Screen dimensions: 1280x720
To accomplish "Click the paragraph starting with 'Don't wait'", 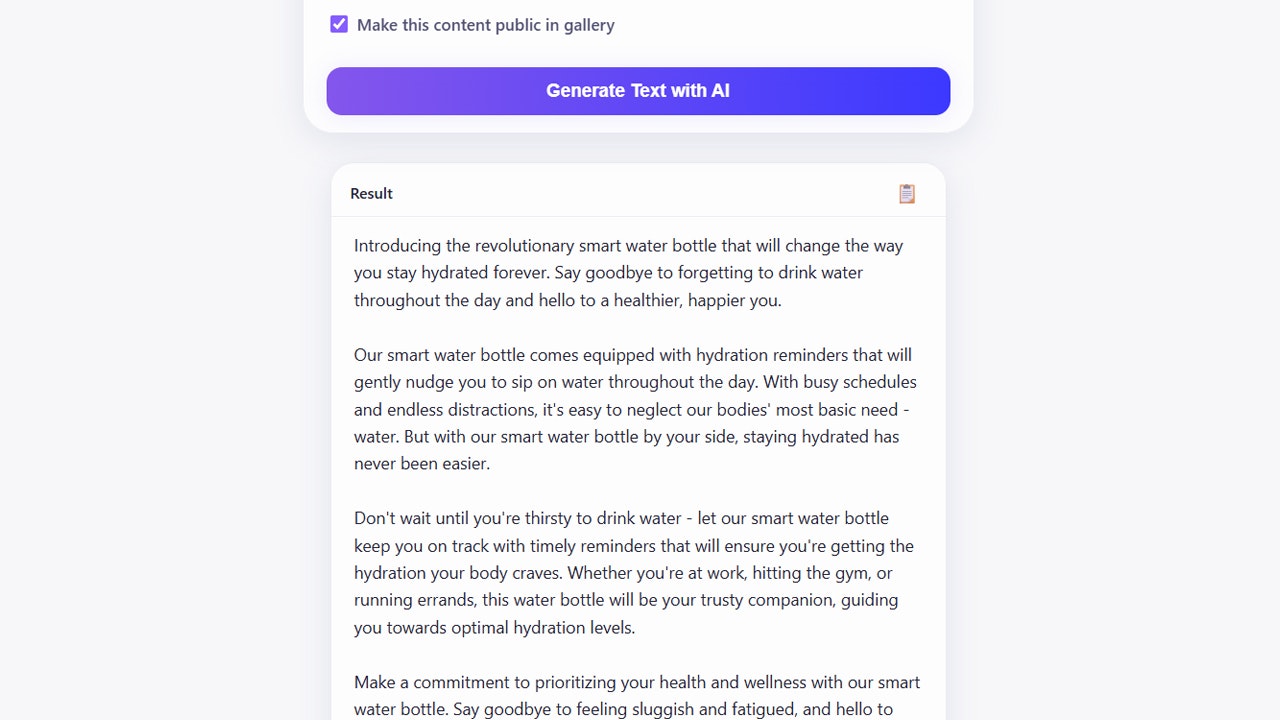I will point(634,572).
